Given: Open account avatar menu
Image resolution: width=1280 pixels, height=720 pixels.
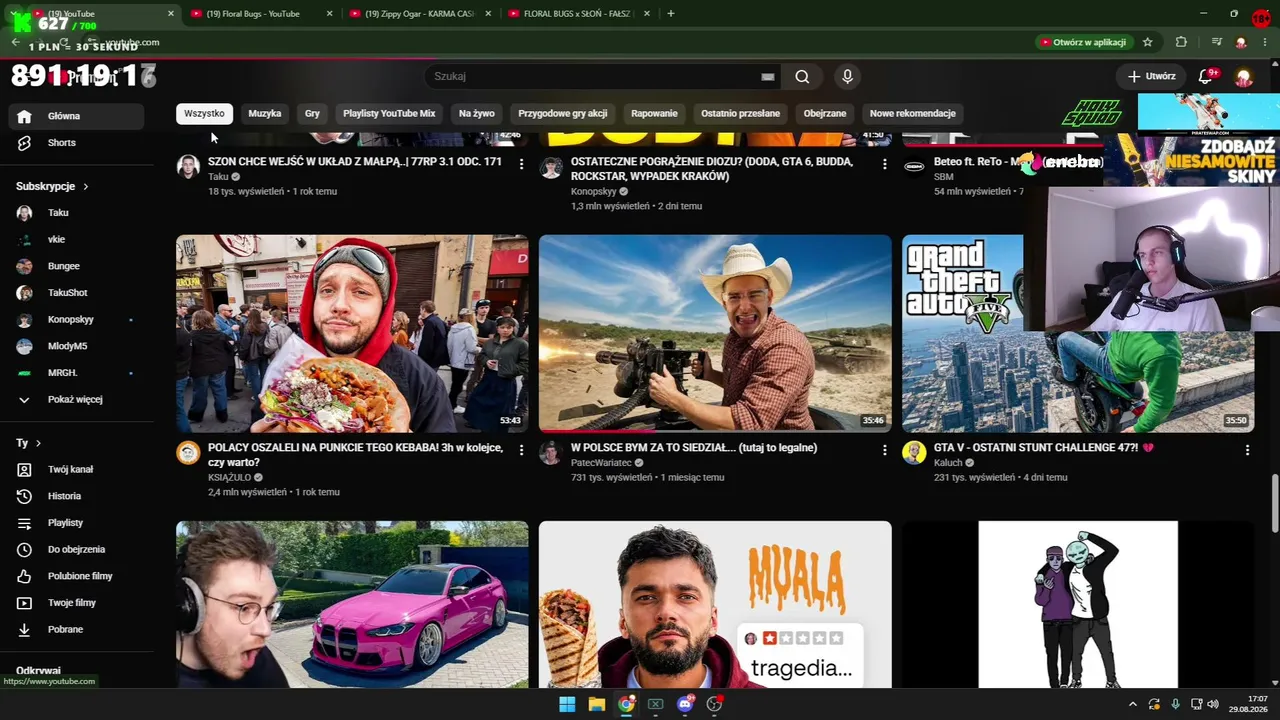Looking at the screenshot, I should click(x=1244, y=77).
